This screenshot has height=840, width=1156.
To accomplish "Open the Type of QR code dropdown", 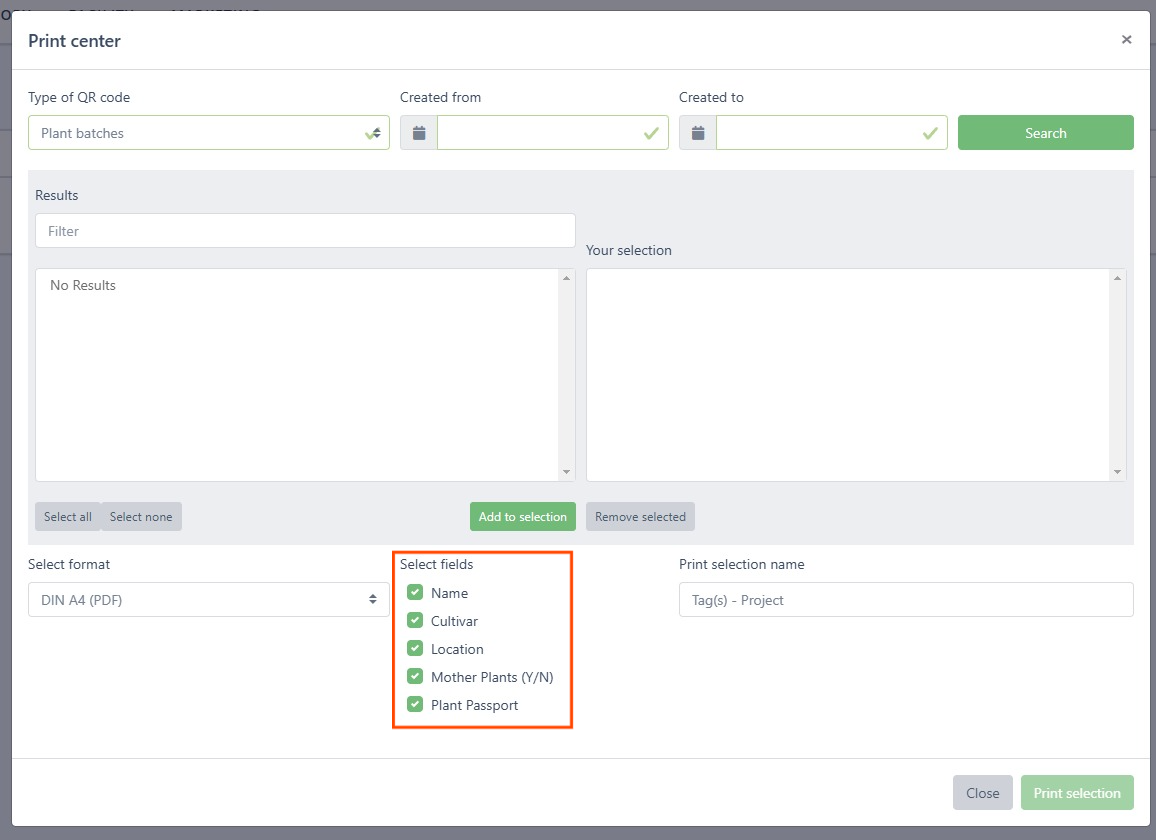I will [208, 133].
